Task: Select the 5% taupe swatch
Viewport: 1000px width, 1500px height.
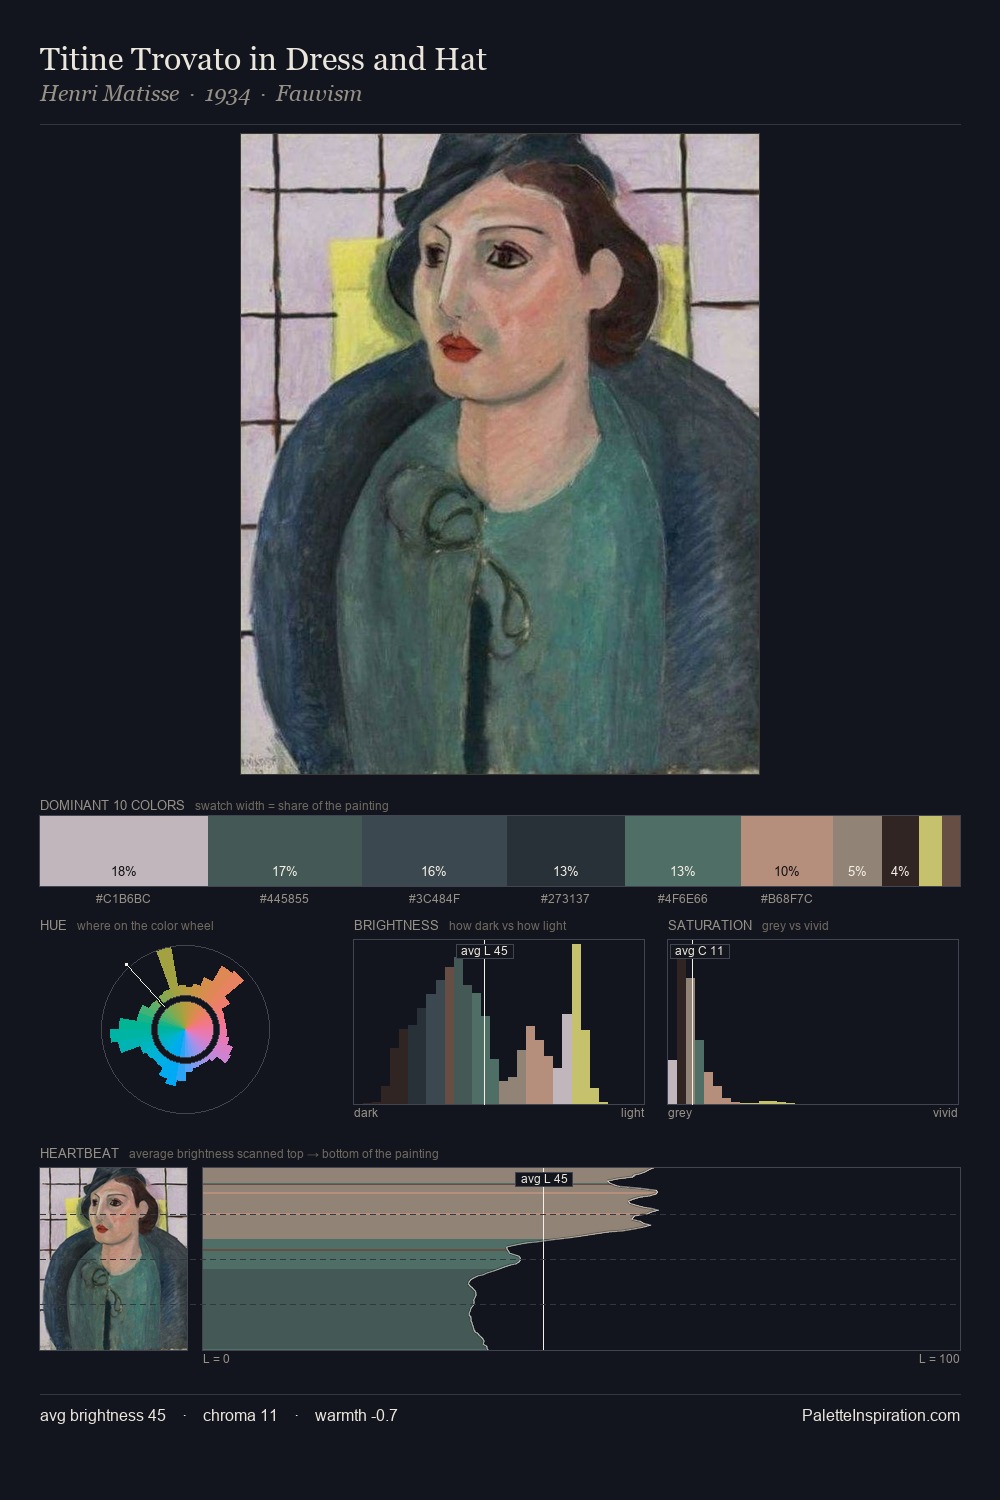Action: pyautogui.click(x=857, y=851)
